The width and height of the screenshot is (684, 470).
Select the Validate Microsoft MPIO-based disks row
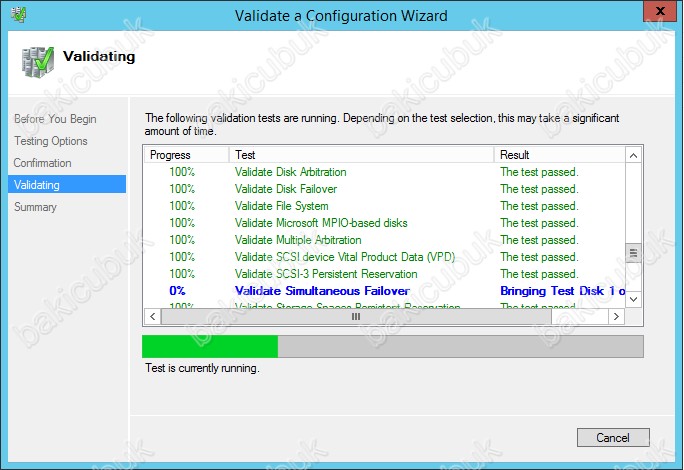pyautogui.click(x=385, y=223)
